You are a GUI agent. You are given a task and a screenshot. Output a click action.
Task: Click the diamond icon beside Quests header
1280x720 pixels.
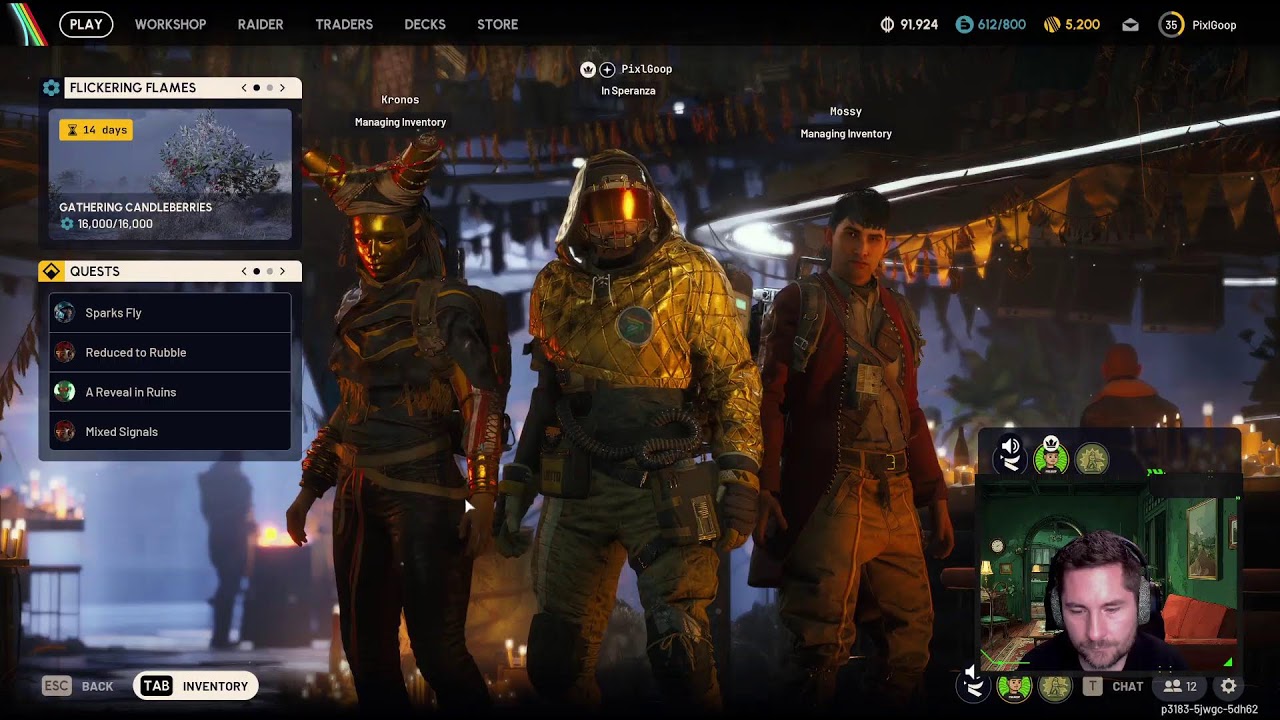pos(51,271)
